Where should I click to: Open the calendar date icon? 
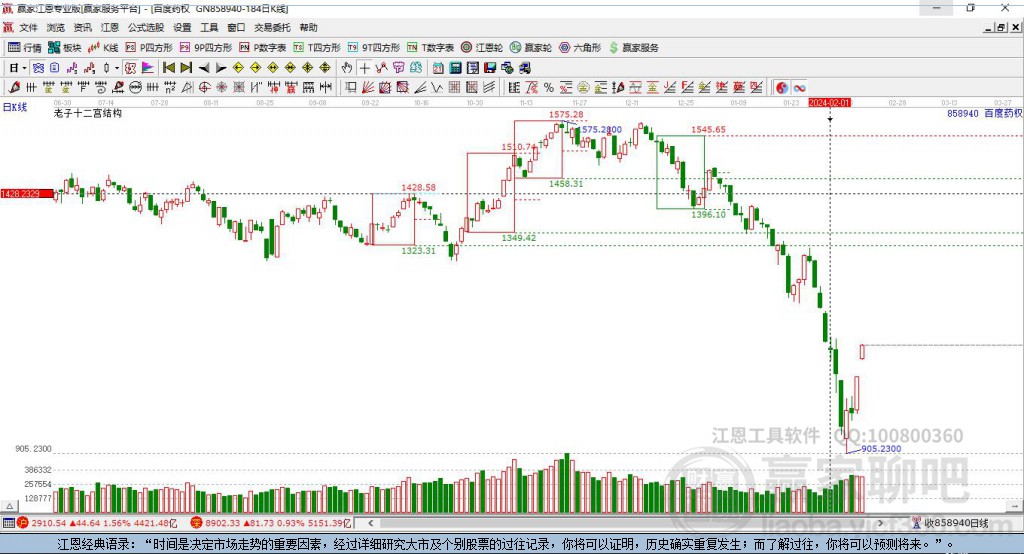[x=438, y=68]
